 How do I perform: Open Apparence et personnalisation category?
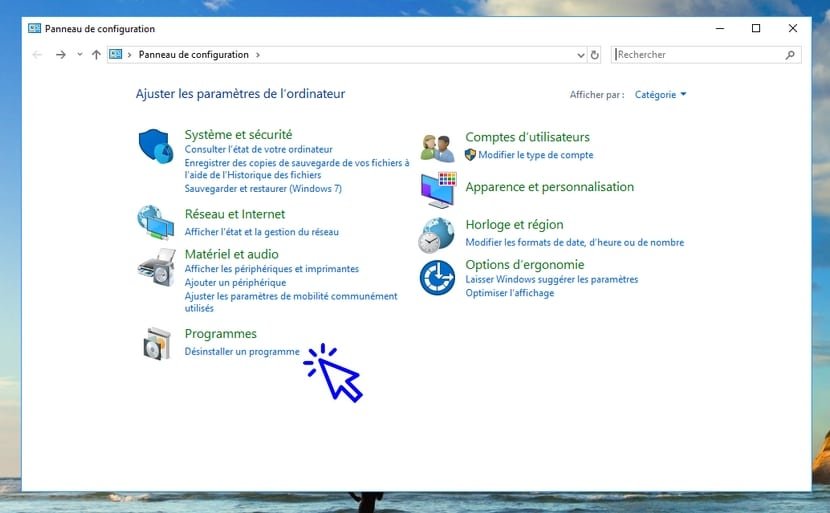[549, 187]
